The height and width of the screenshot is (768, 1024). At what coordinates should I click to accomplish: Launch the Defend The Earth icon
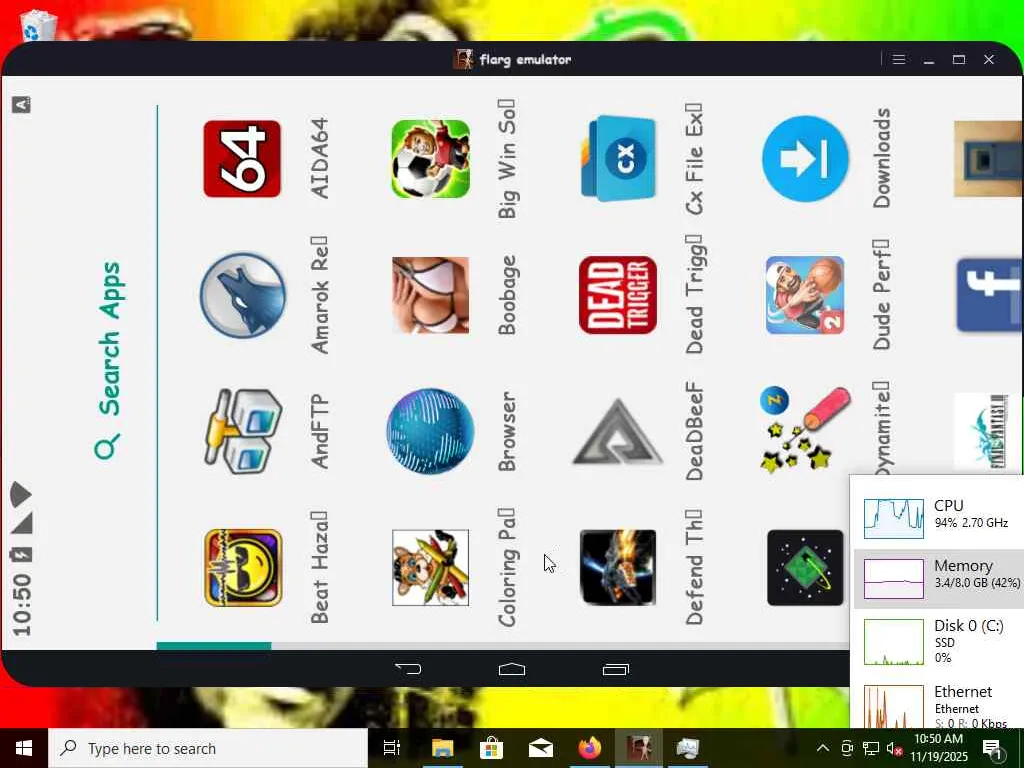pos(618,568)
